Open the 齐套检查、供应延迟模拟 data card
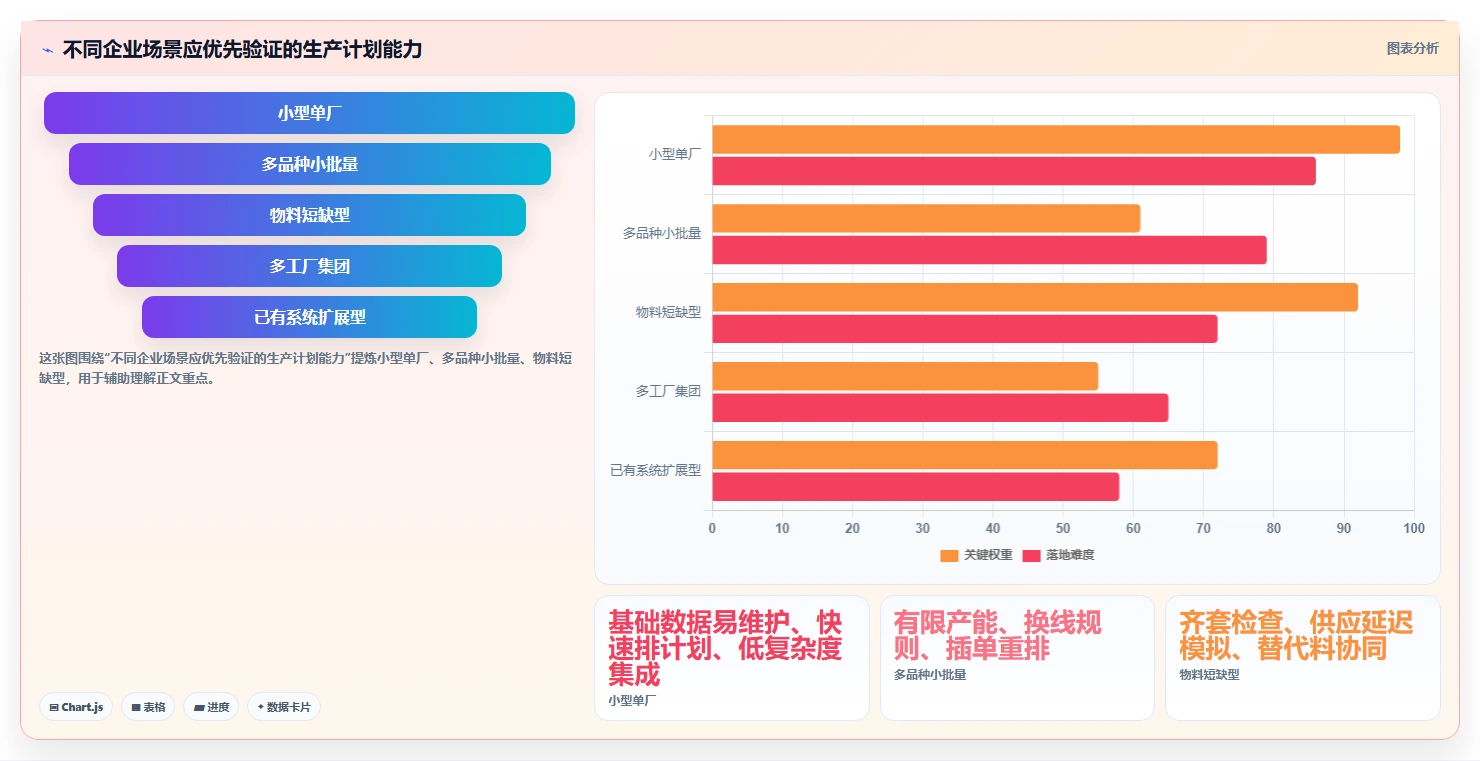 tap(1303, 658)
